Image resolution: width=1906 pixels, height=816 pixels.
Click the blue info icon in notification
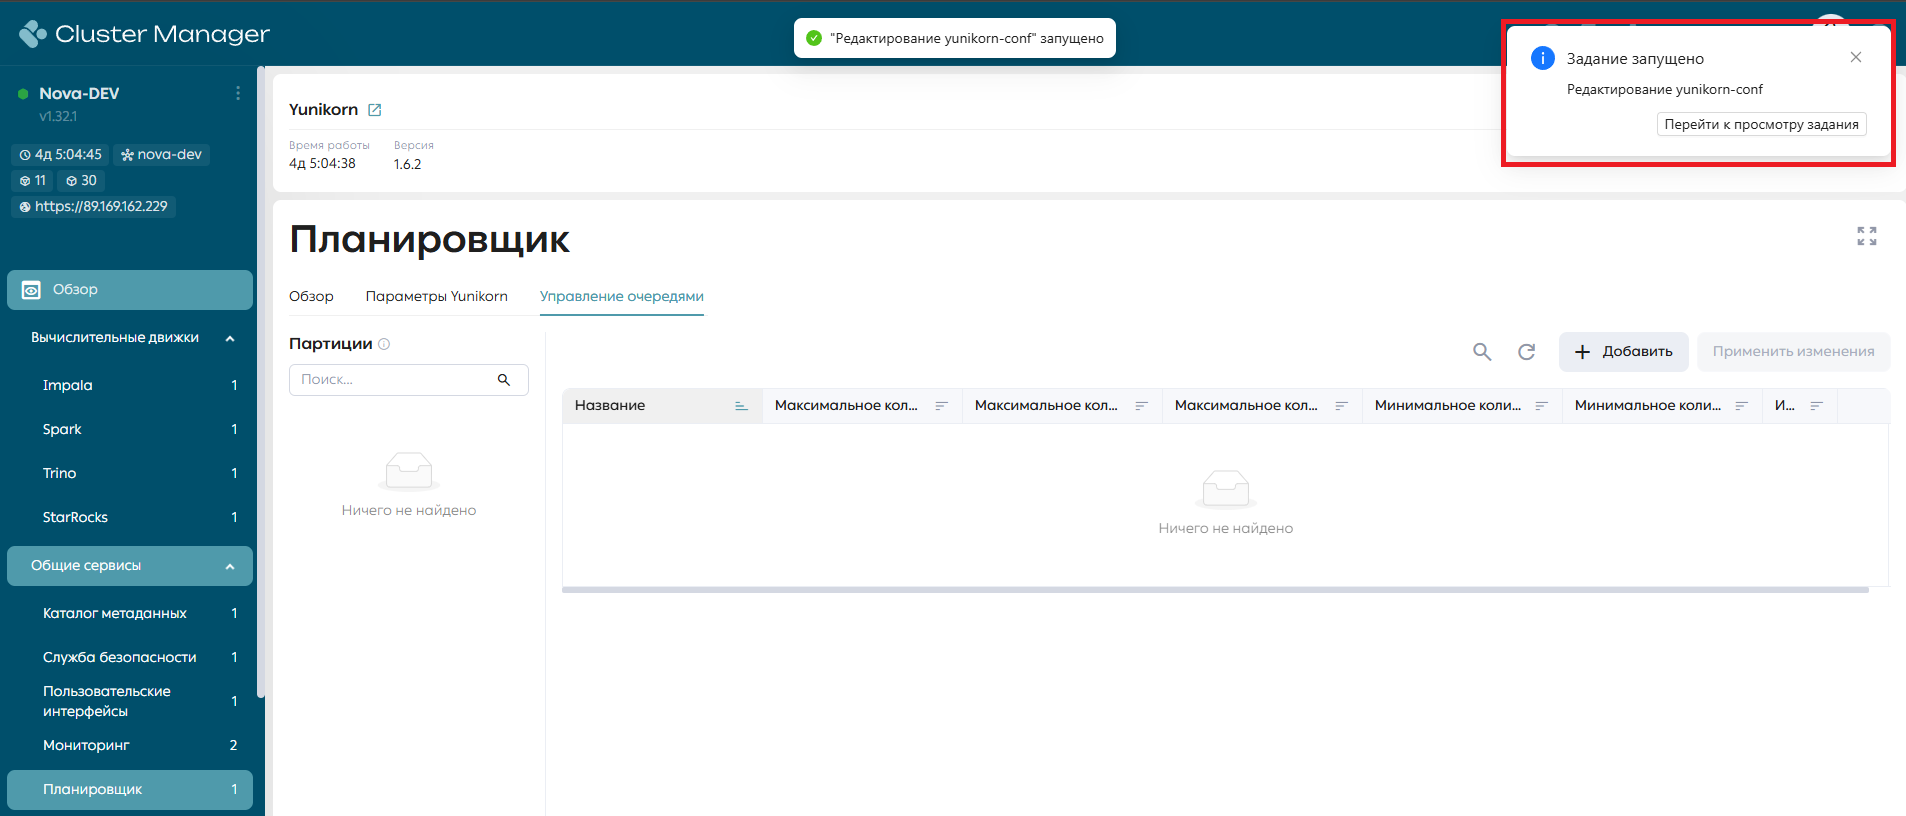point(1543,58)
